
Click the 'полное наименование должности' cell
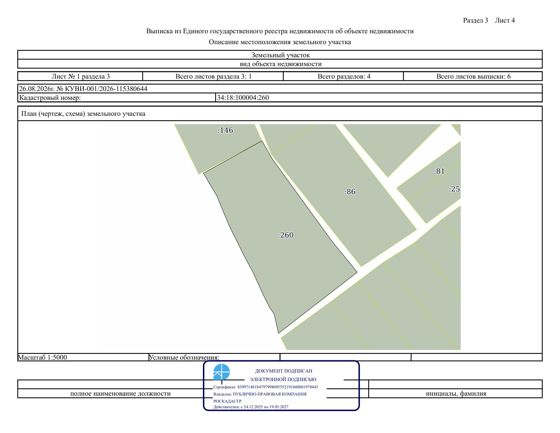click(120, 393)
